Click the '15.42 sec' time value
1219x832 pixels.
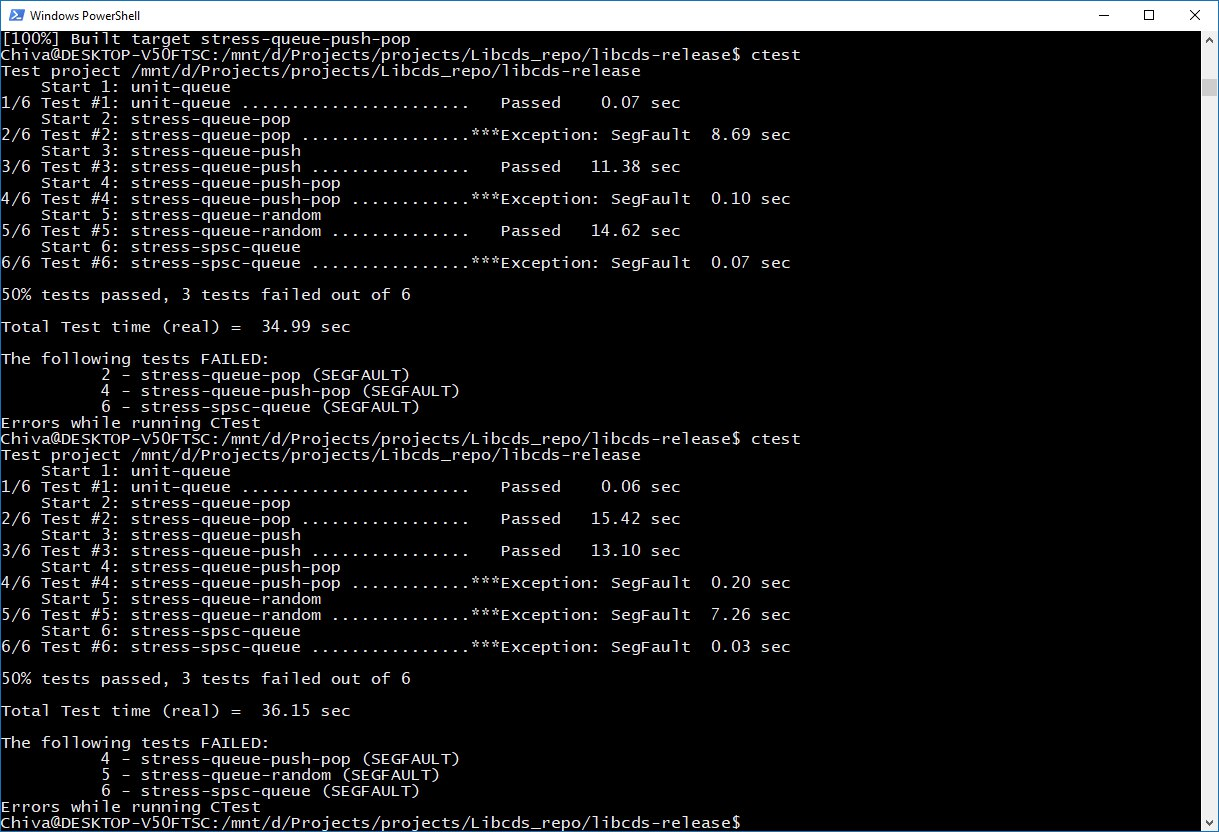635,519
